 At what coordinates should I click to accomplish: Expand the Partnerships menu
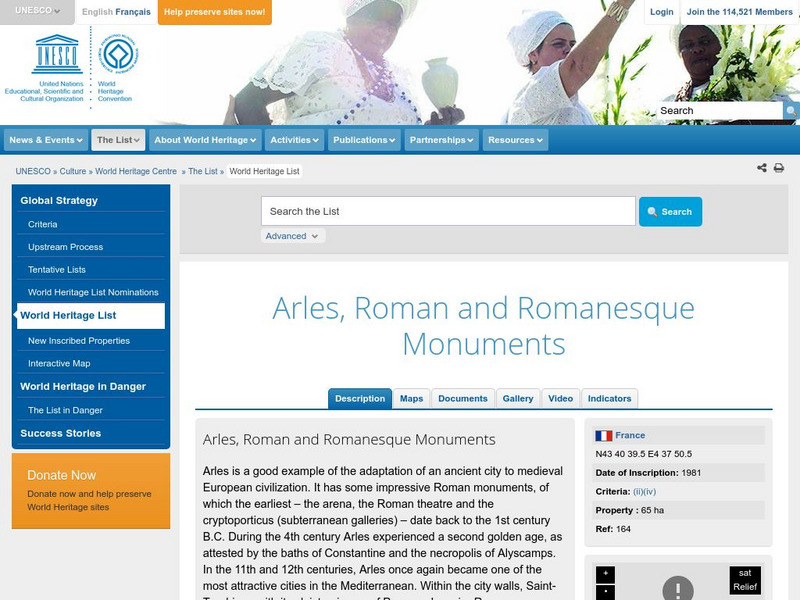tap(441, 140)
